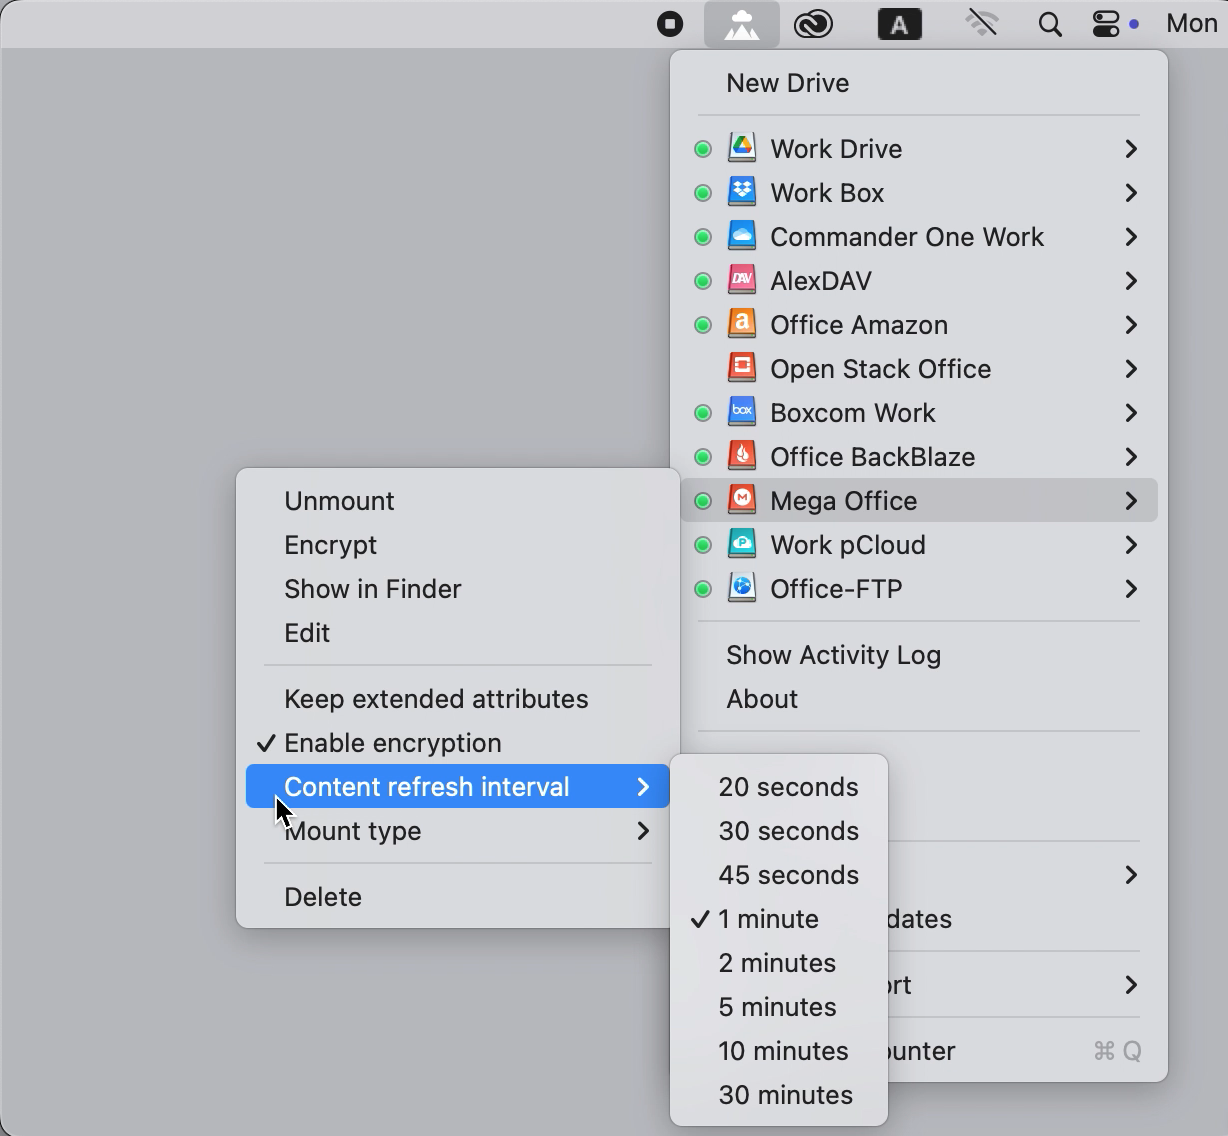Screen dimensions: 1228x1136
Task: Choose Delete from the submenu
Action: coord(458,897)
